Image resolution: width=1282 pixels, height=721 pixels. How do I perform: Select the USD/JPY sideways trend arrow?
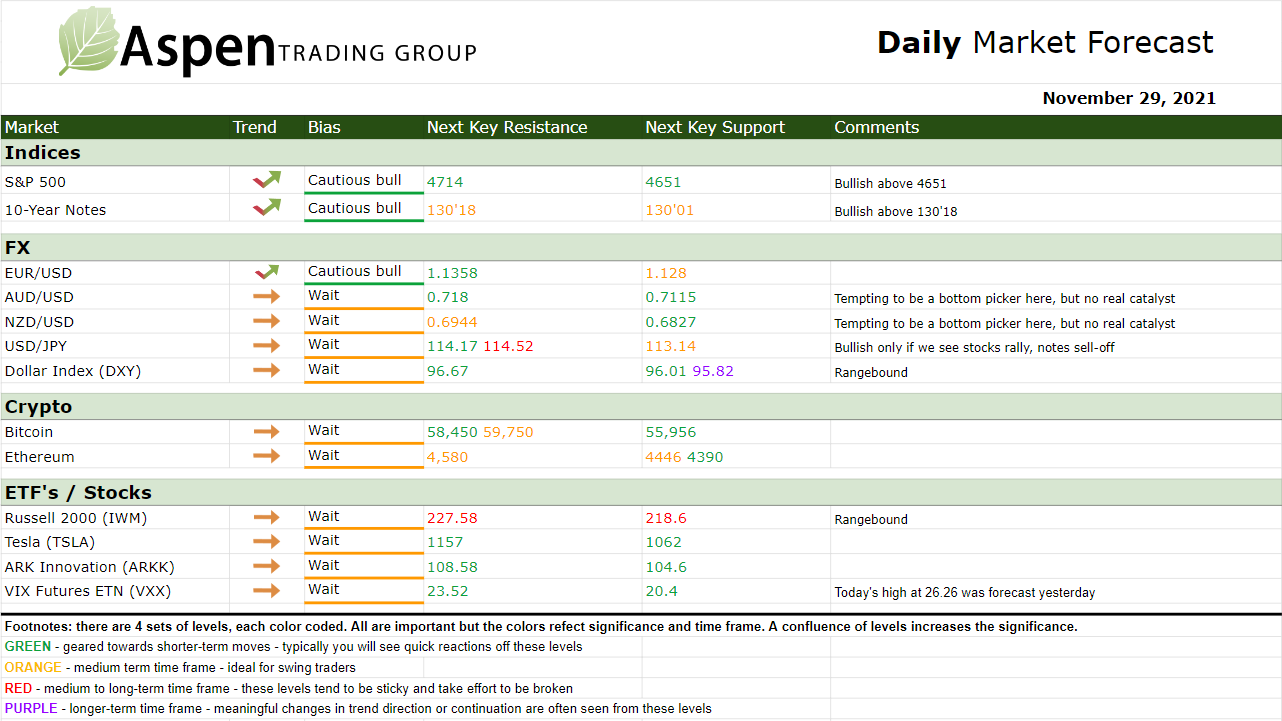(x=267, y=346)
